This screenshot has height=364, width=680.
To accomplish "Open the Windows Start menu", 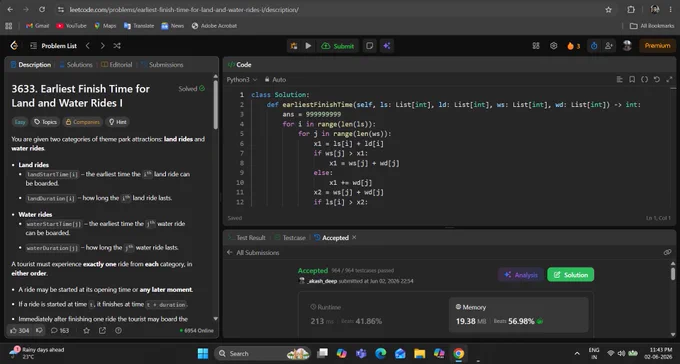I will (203, 354).
